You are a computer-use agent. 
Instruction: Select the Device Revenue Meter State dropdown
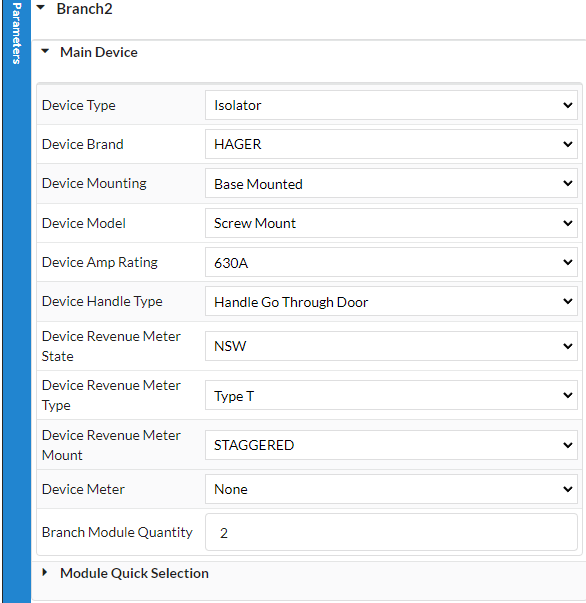pyautogui.click(x=391, y=346)
